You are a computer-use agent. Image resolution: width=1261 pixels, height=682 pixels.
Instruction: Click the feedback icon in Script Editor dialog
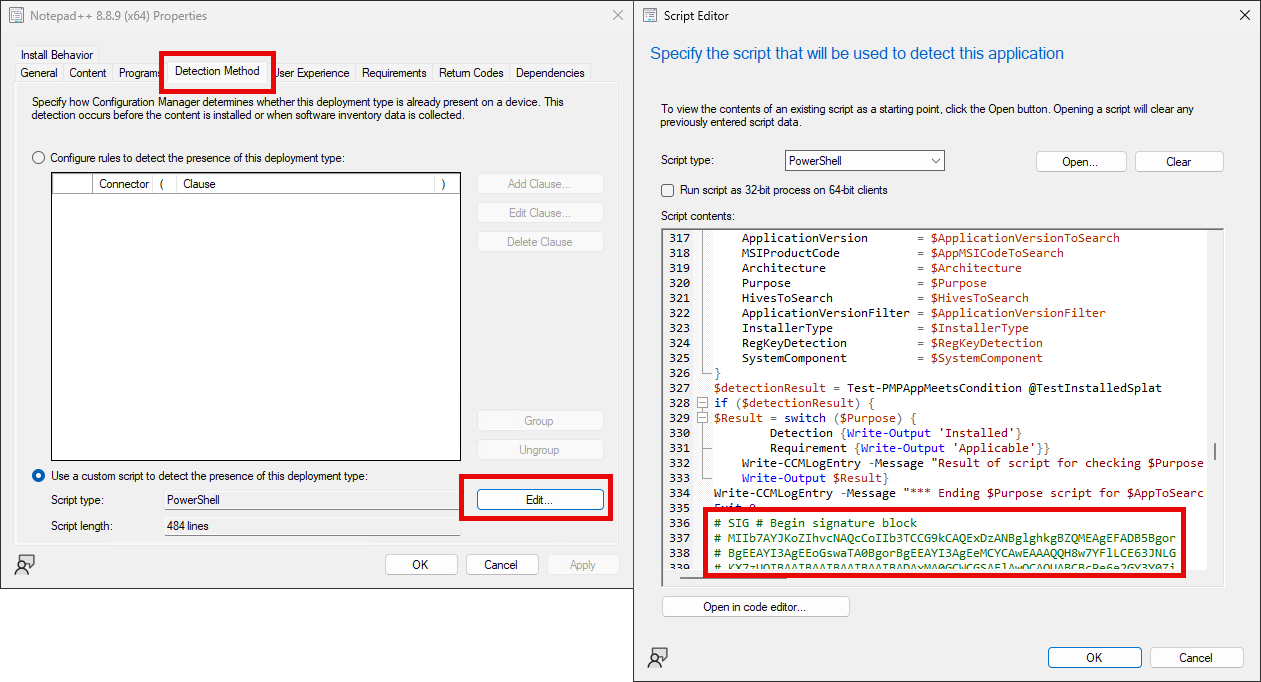tap(658, 658)
